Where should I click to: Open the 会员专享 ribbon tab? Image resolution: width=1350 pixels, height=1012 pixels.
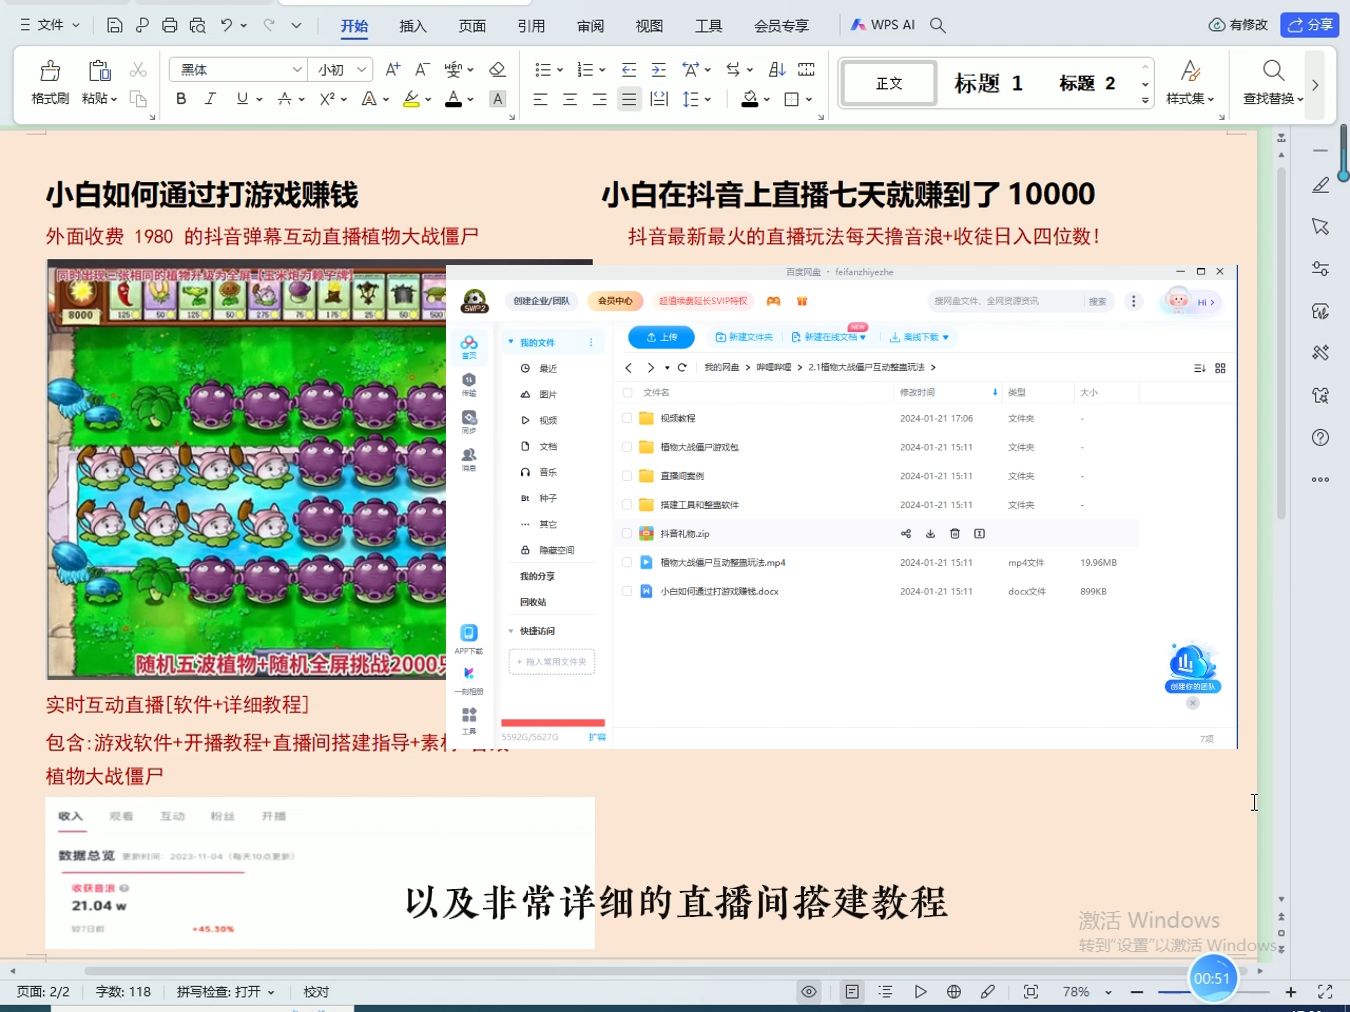tap(781, 26)
